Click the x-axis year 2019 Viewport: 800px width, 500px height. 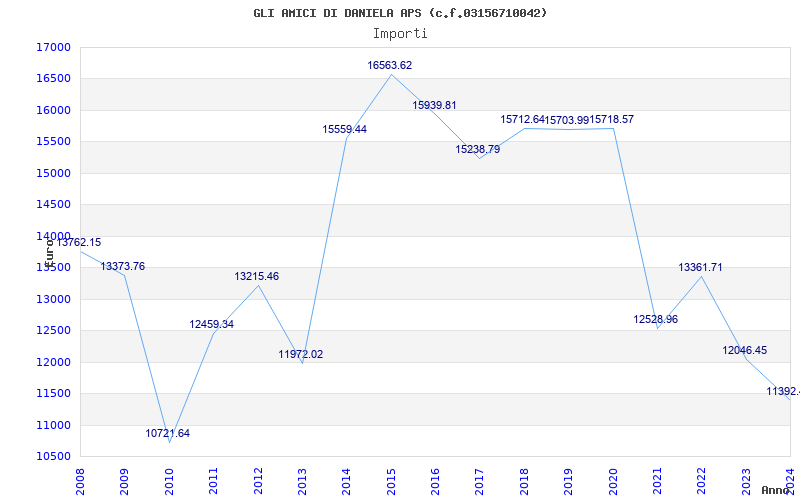pos(568,481)
